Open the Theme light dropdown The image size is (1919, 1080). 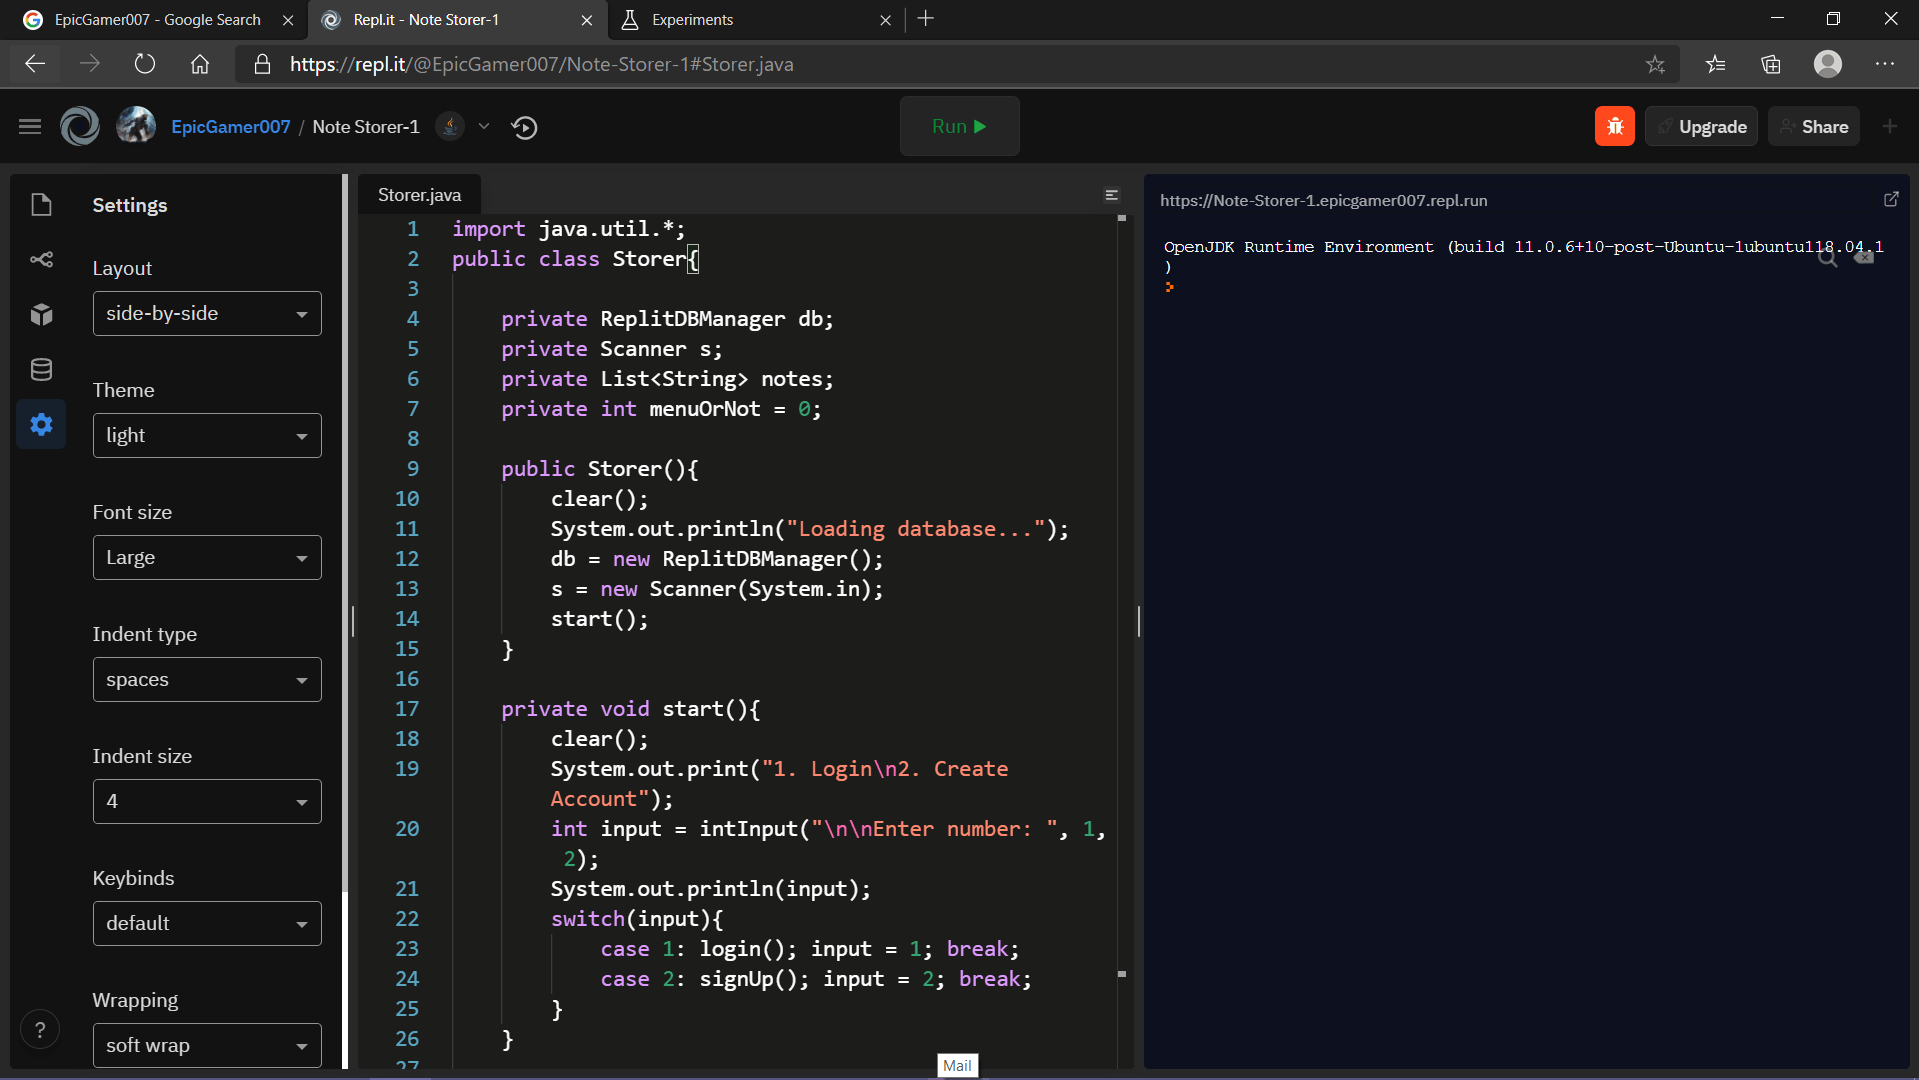point(207,435)
